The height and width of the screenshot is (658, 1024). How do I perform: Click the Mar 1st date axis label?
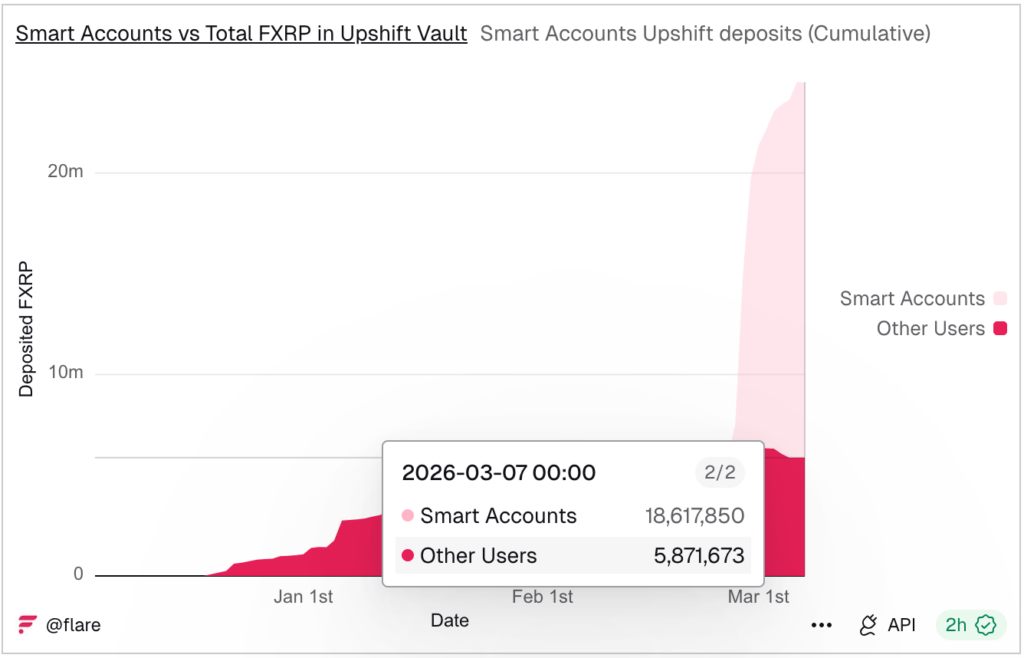coord(758,597)
